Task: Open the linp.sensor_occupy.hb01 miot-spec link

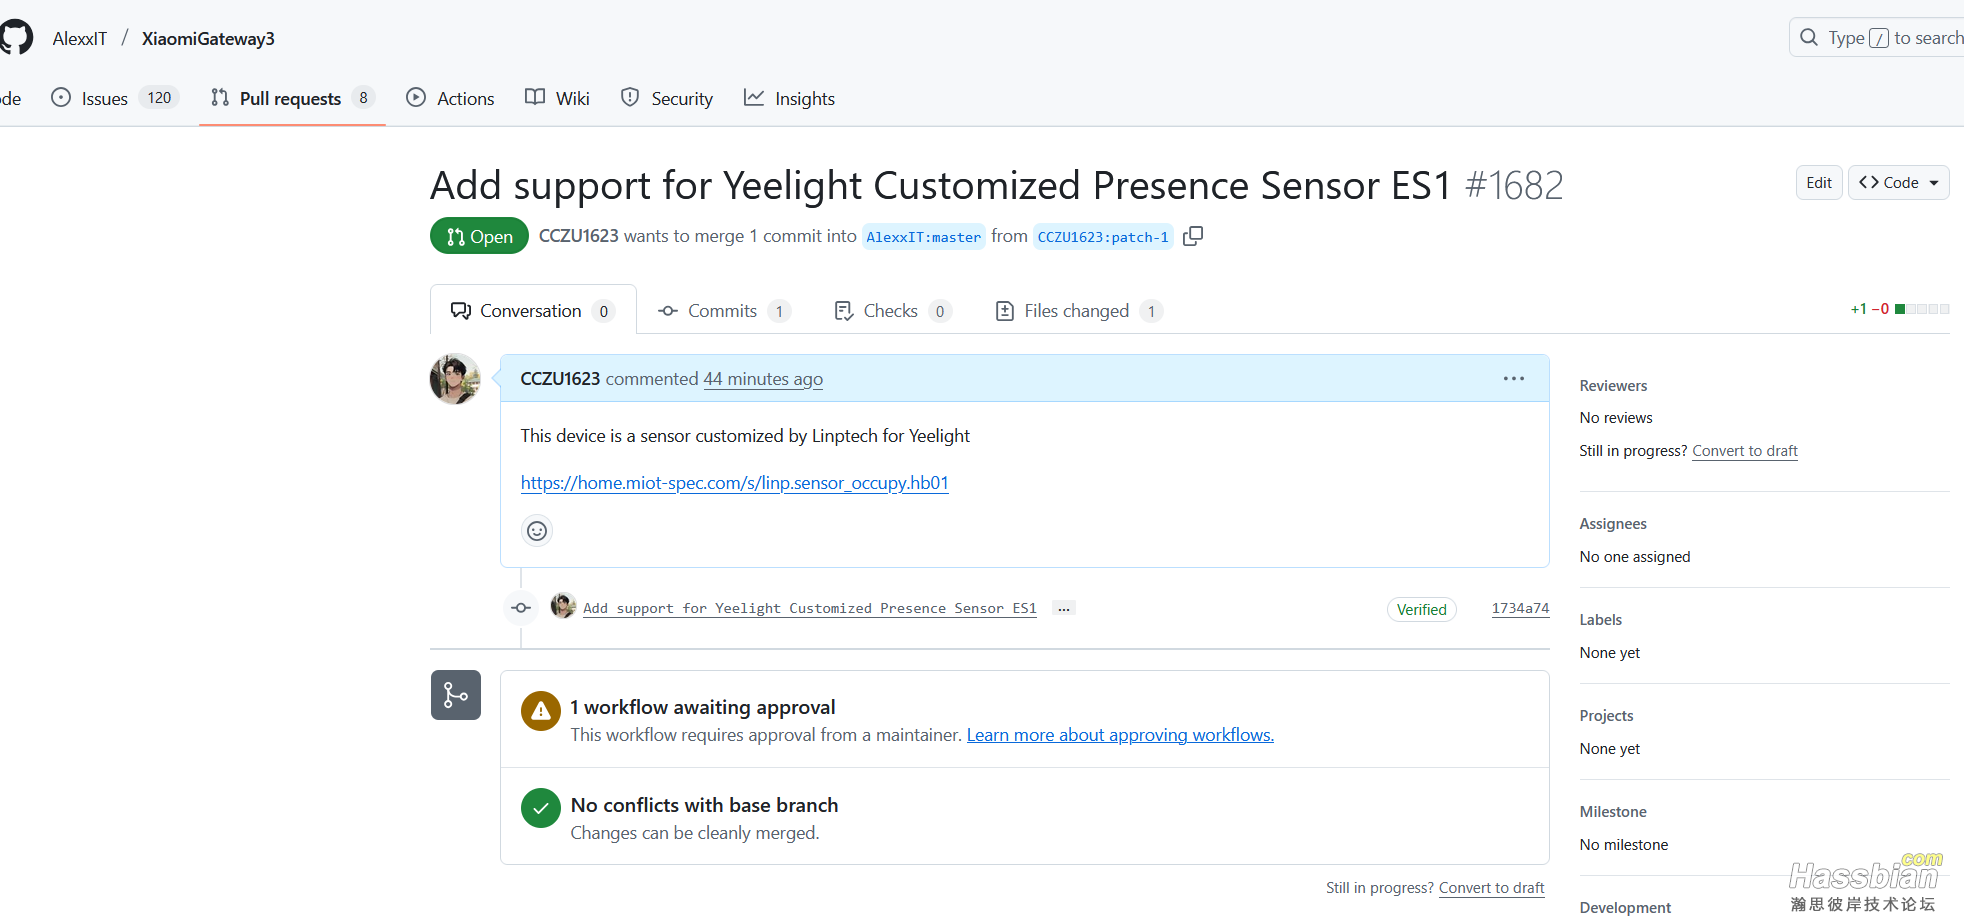Action: click(x=734, y=483)
